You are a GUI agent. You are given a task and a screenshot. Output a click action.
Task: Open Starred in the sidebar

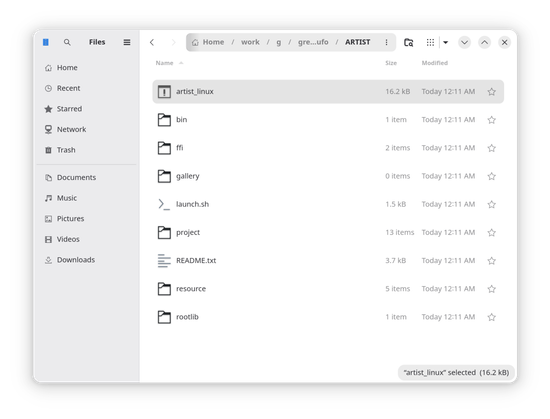tap(86, 109)
